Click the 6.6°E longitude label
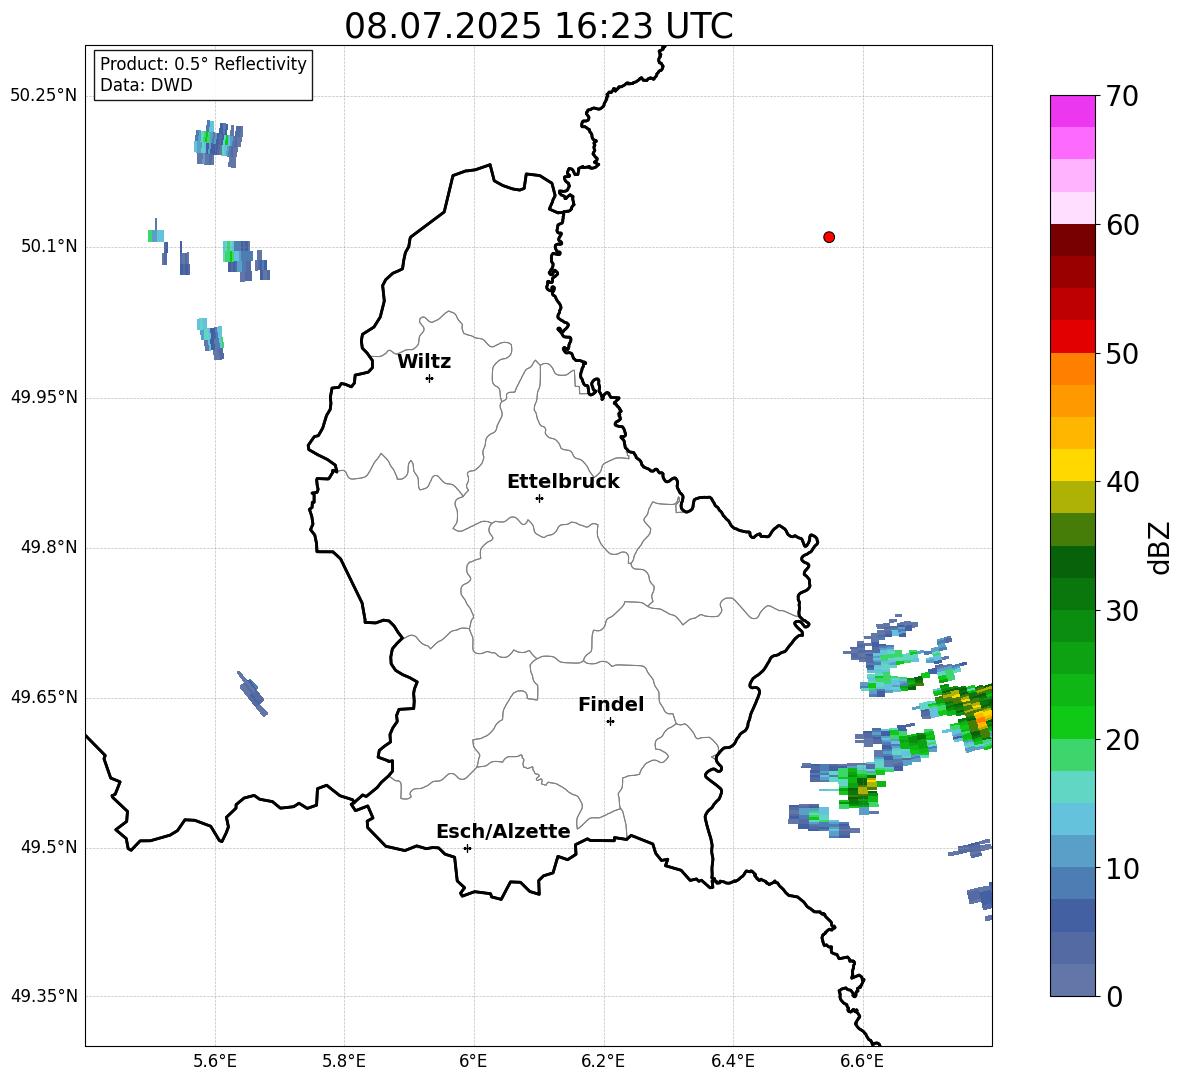1184x1081 pixels. 862,1061
